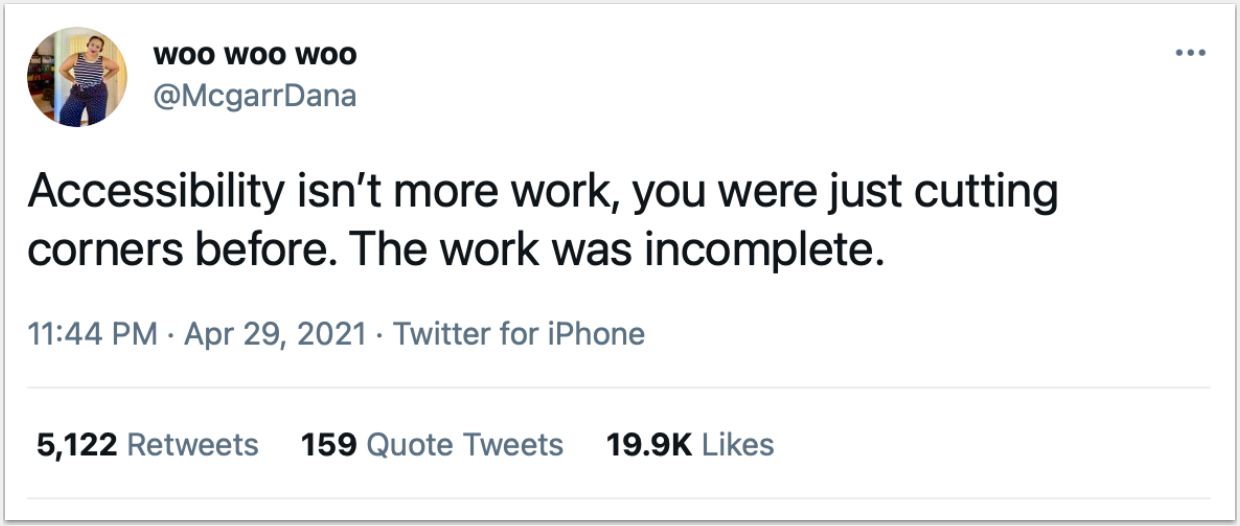Viewport: 1240px width, 526px height.
Task: Show who retweeted via the Retweets label
Action: click(192, 444)
